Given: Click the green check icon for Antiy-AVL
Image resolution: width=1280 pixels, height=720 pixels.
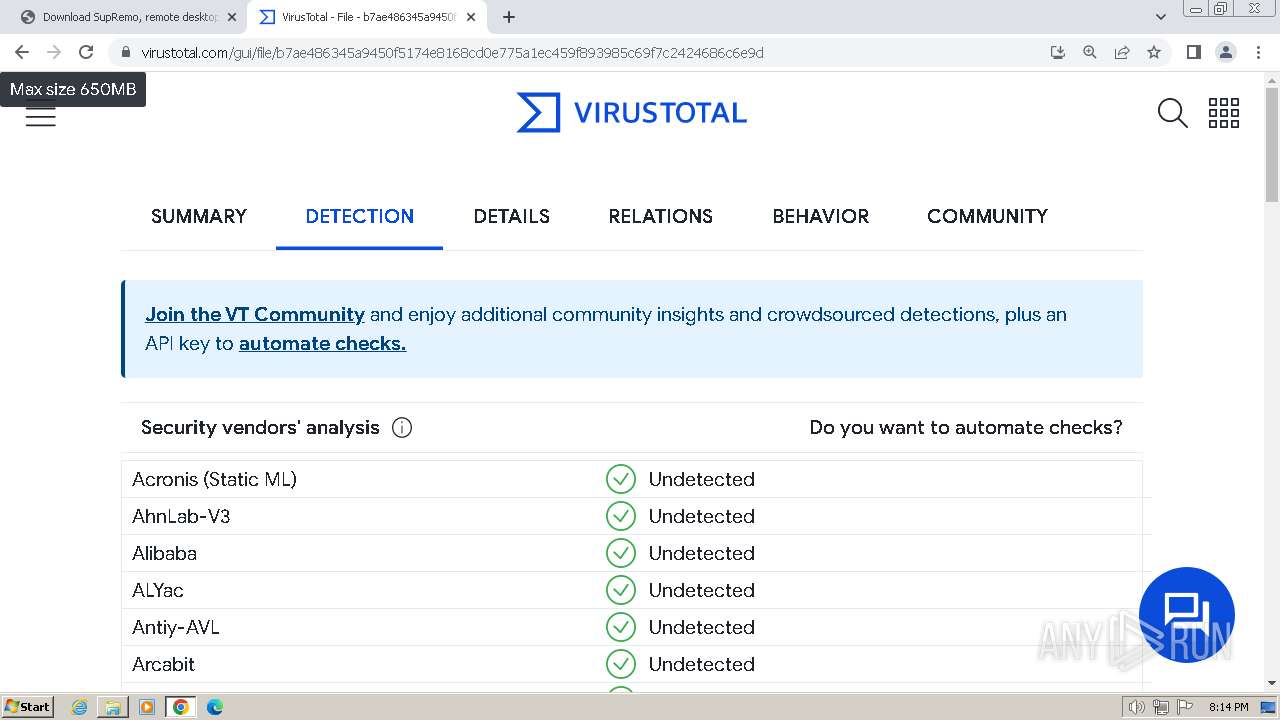Looking at the screenshot, I should click(621, 627).
